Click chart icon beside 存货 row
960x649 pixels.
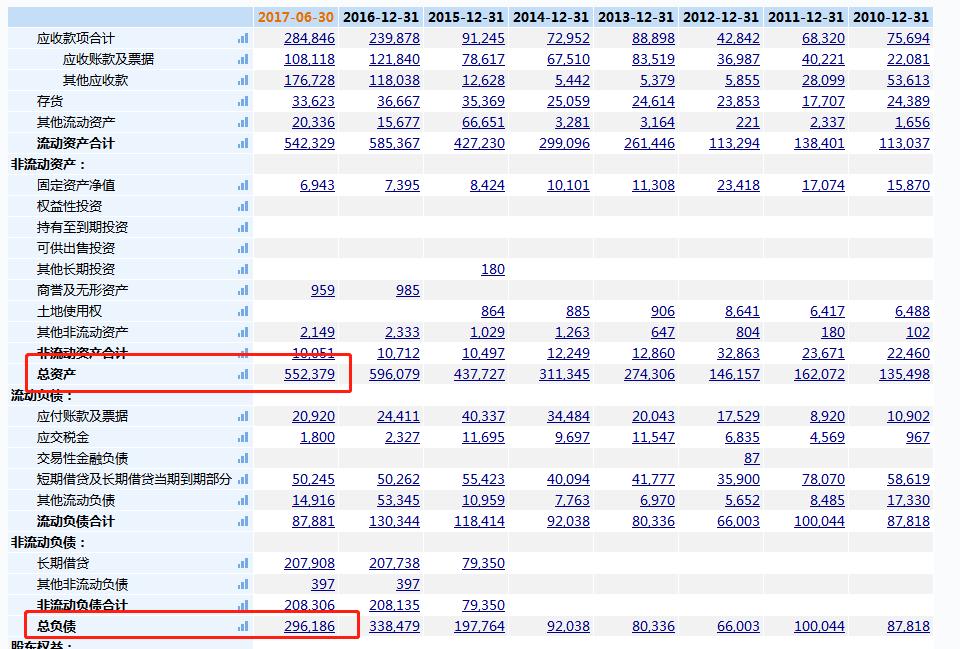point(243,101)
